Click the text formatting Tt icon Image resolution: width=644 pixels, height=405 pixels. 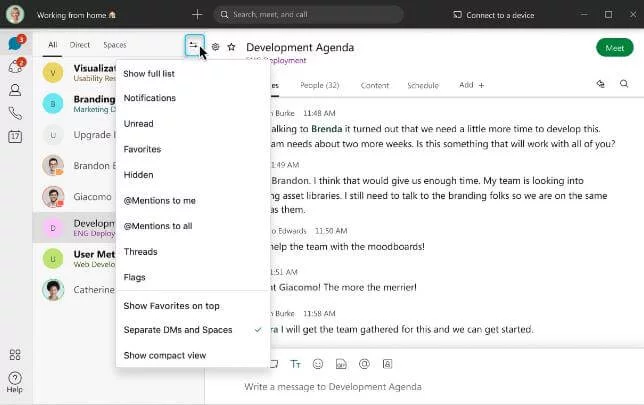coord(296,364)
